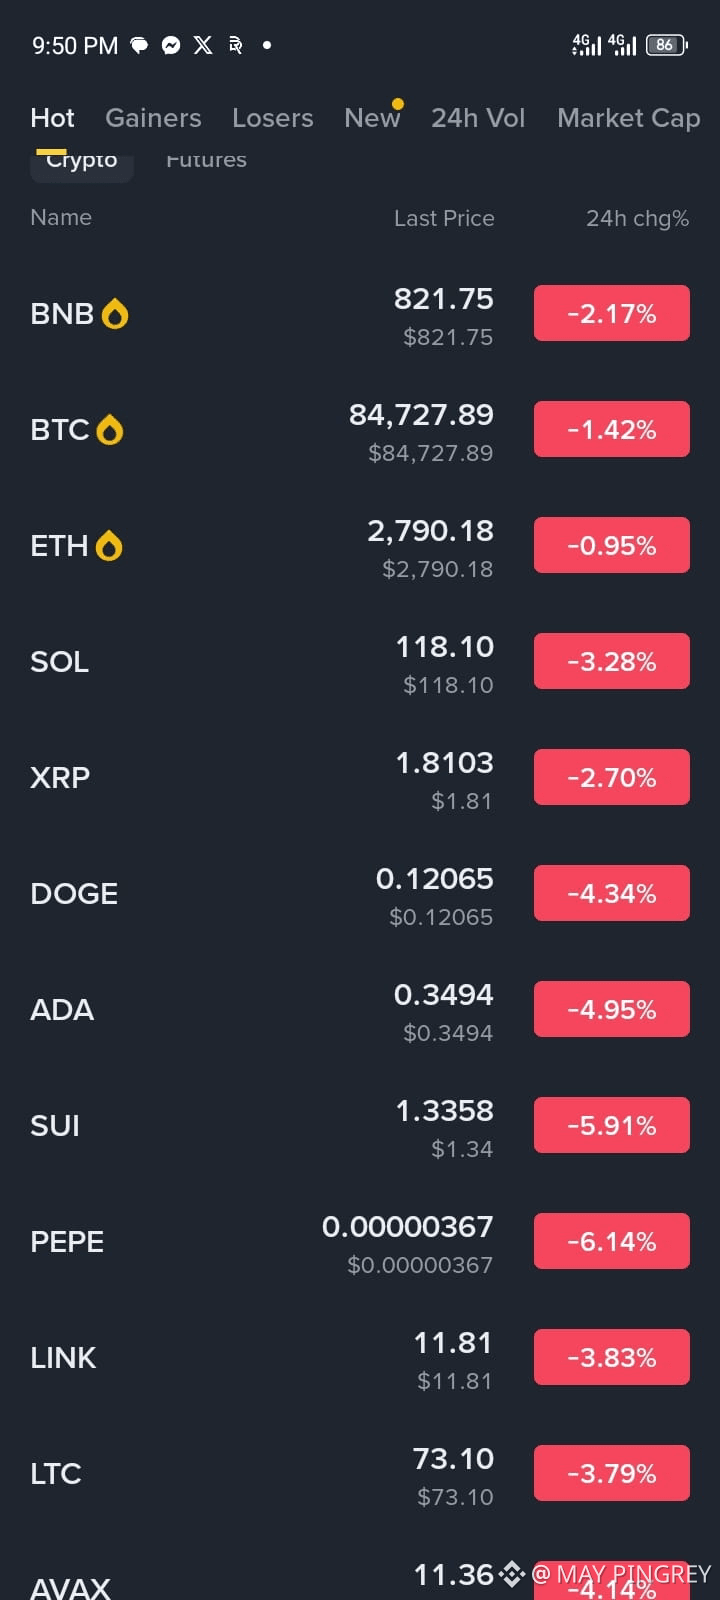Screen dimensions: 720x1600
Task: Tap the DOGE -4.34% change button
Action: point(612,893)
